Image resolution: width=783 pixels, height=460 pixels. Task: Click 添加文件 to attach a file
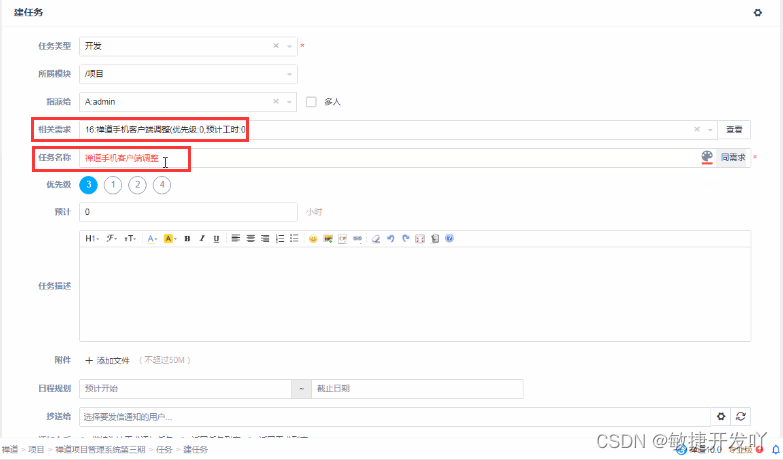[107, 361]
